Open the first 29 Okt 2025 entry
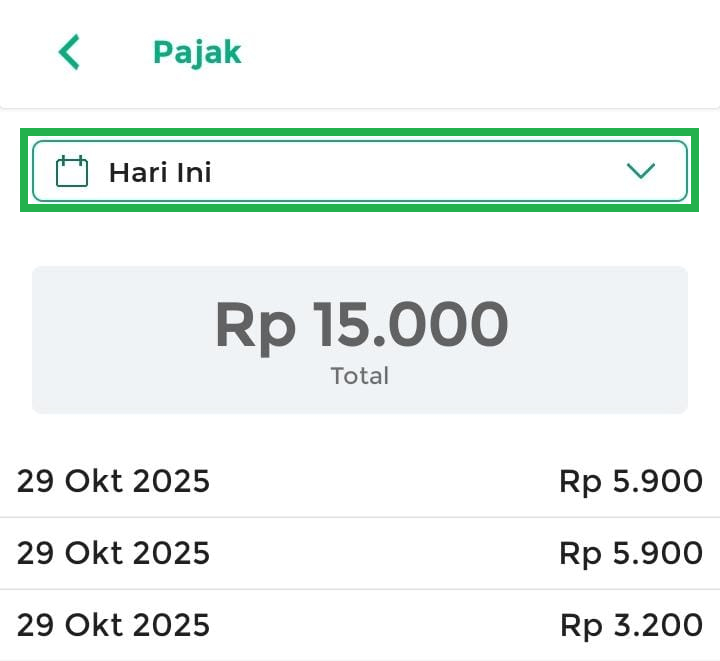 click(114, 482)
